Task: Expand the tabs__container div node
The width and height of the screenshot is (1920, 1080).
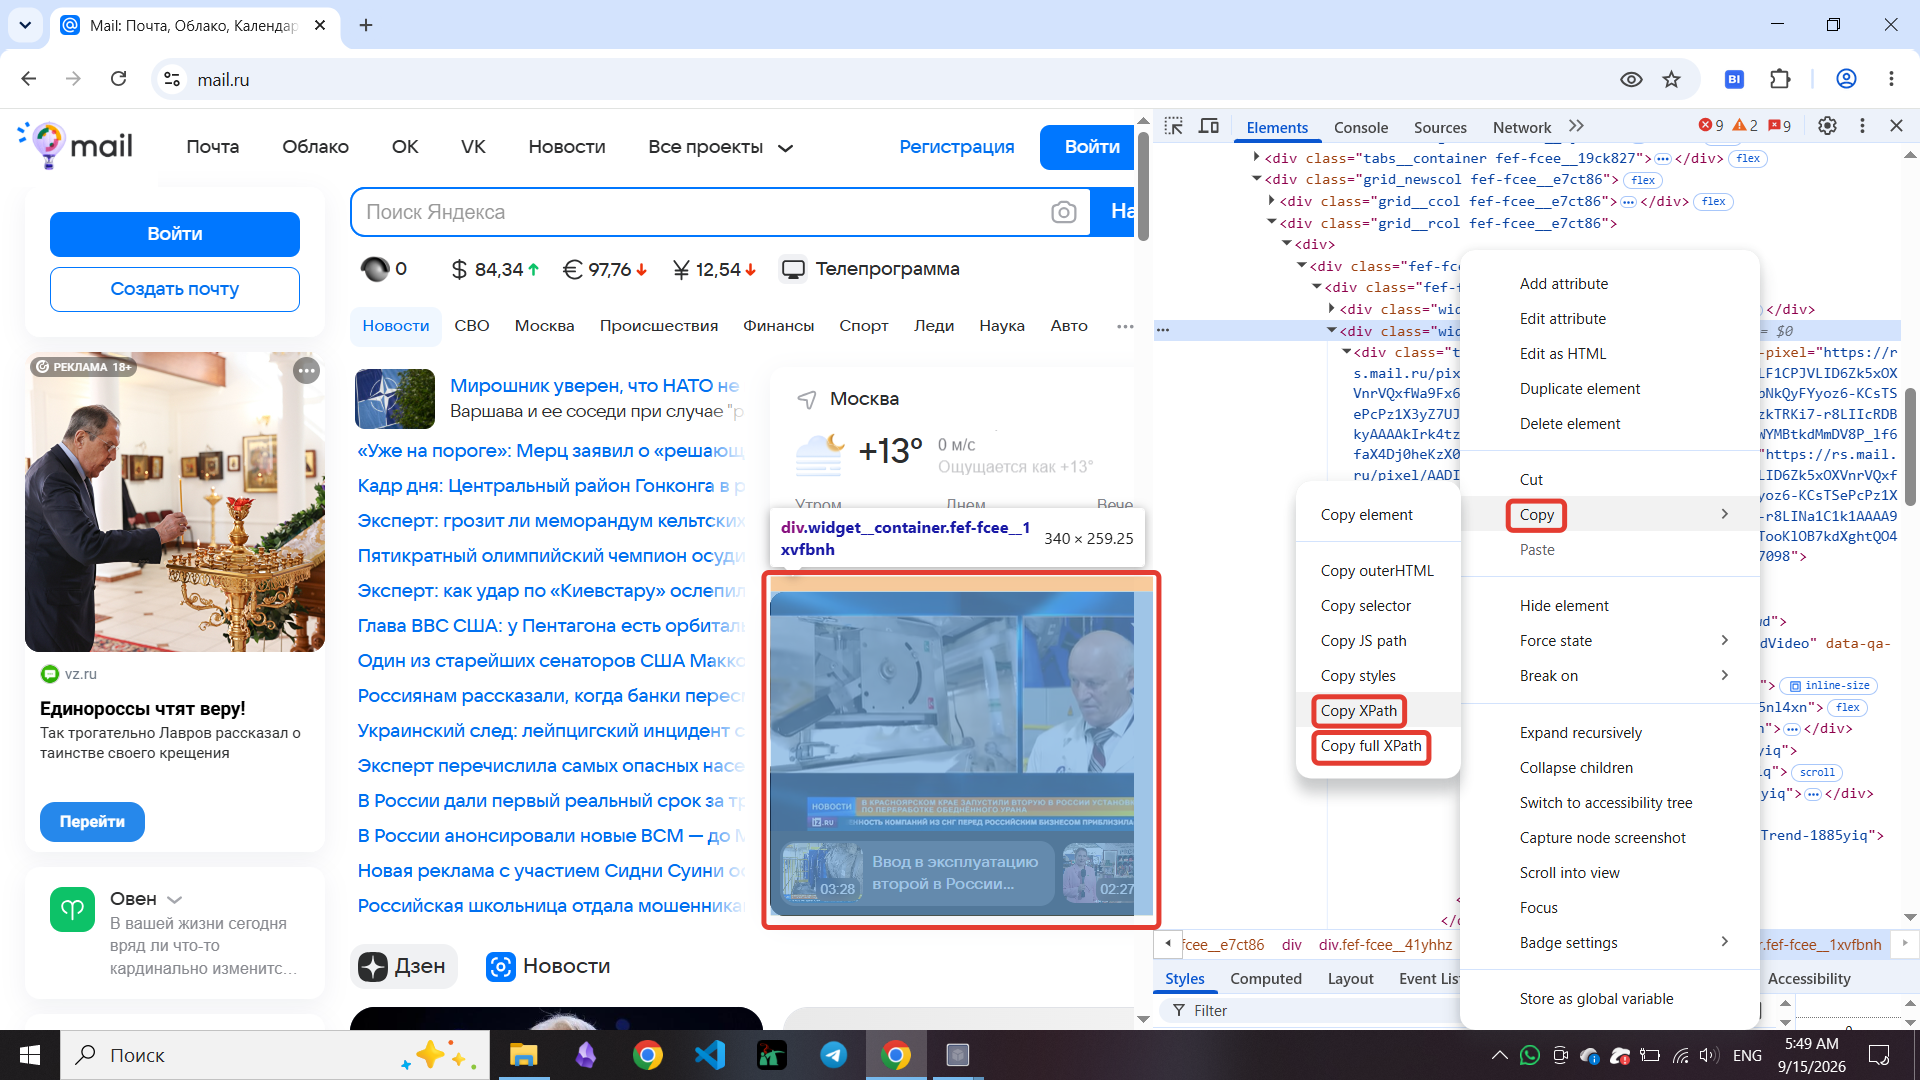Action: 1257,158
